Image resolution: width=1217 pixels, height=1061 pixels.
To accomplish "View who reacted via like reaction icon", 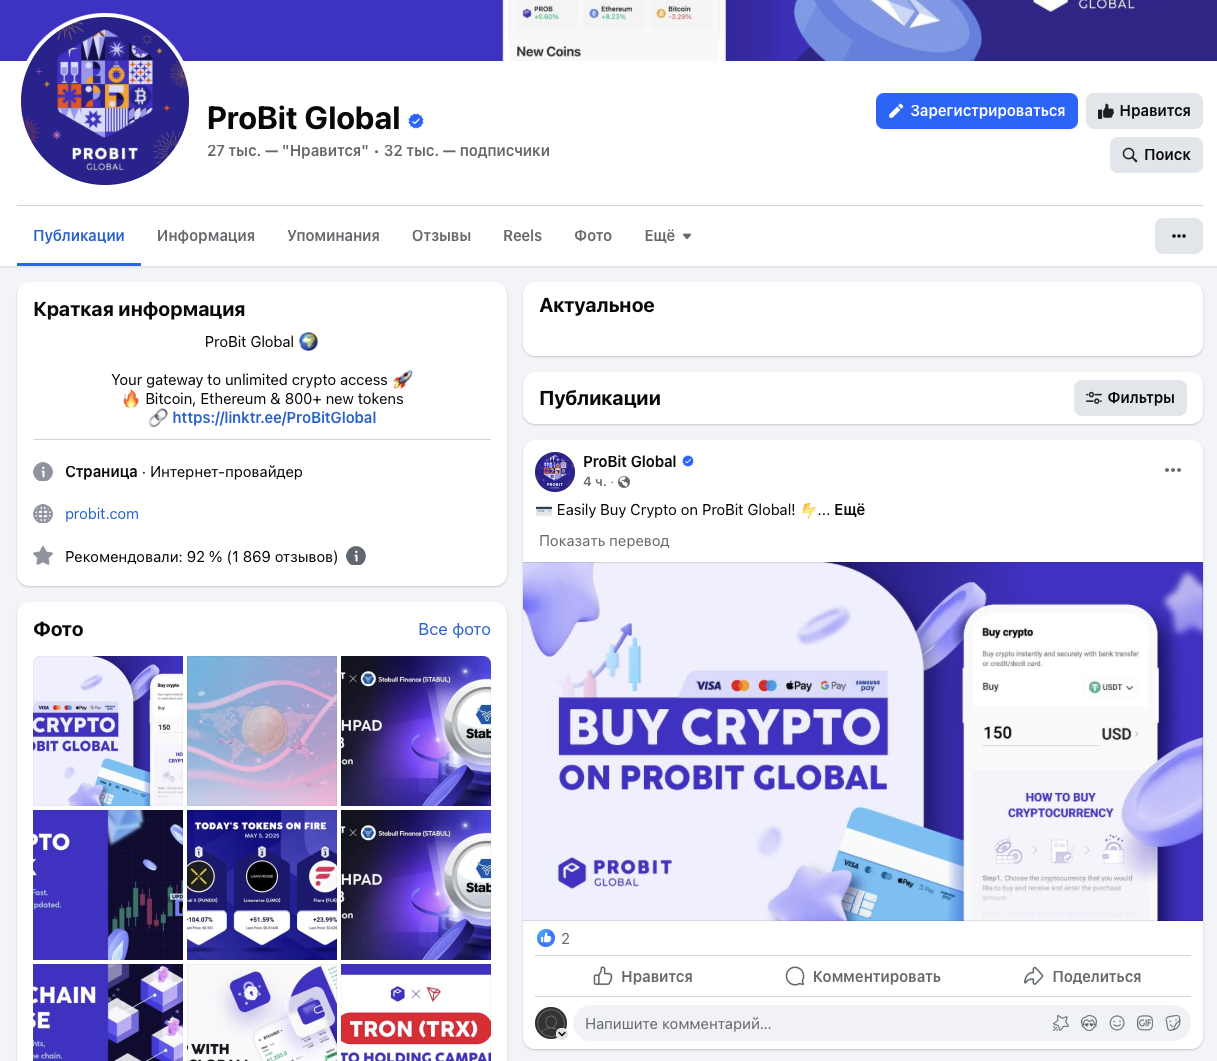I will click(546, 938).
